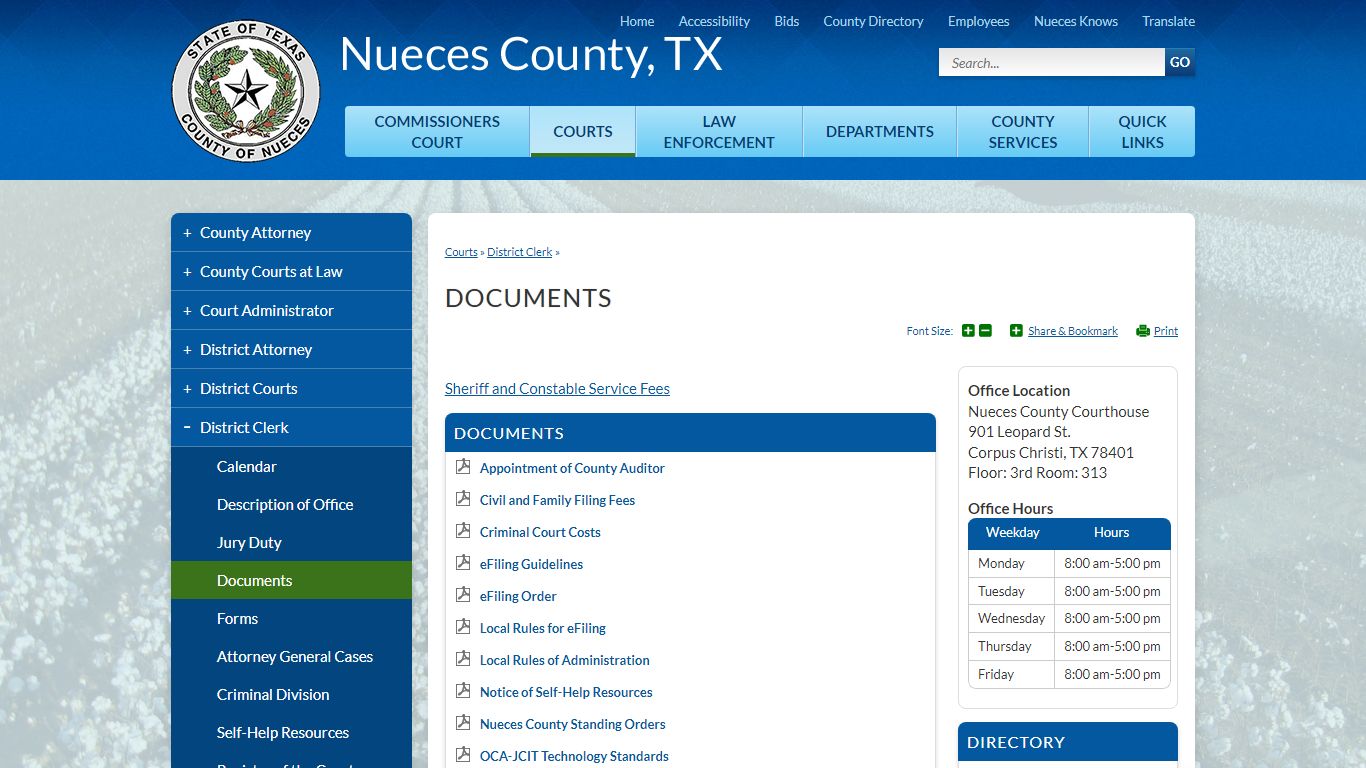This screenshot has height=768, width=1366.
Task: Click PDF icon beside OCA-JCIT Technology Standards
Action: click(x=463, y=755)
